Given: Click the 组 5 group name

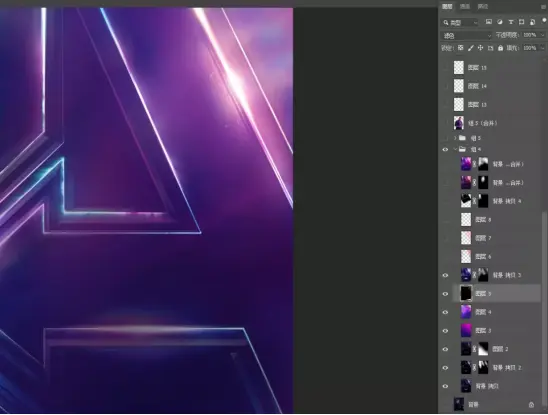Looking at the screenshot, I should (475, 138).
